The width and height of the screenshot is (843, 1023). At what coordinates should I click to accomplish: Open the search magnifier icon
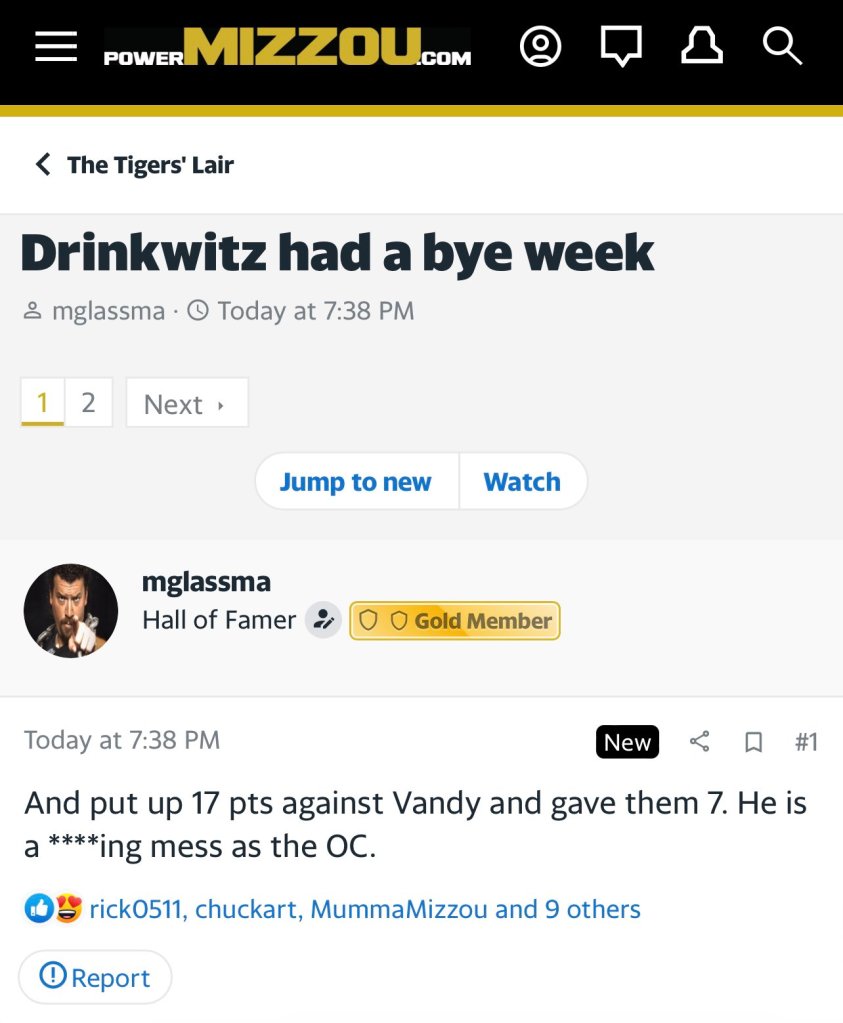(781, 47)
